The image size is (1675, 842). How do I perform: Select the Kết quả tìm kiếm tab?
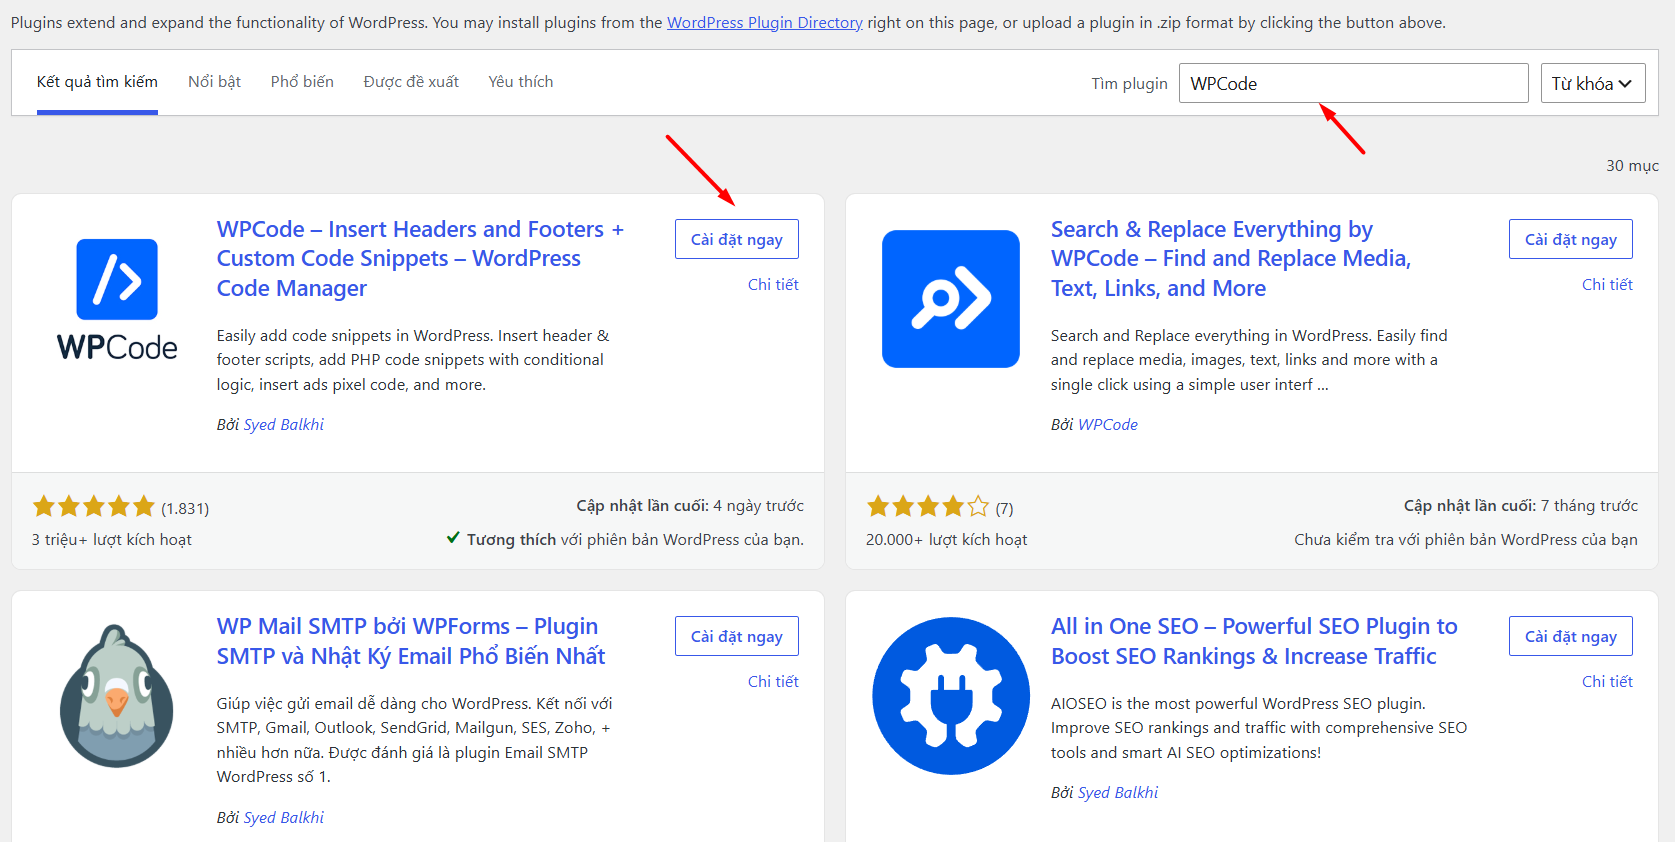97,82
